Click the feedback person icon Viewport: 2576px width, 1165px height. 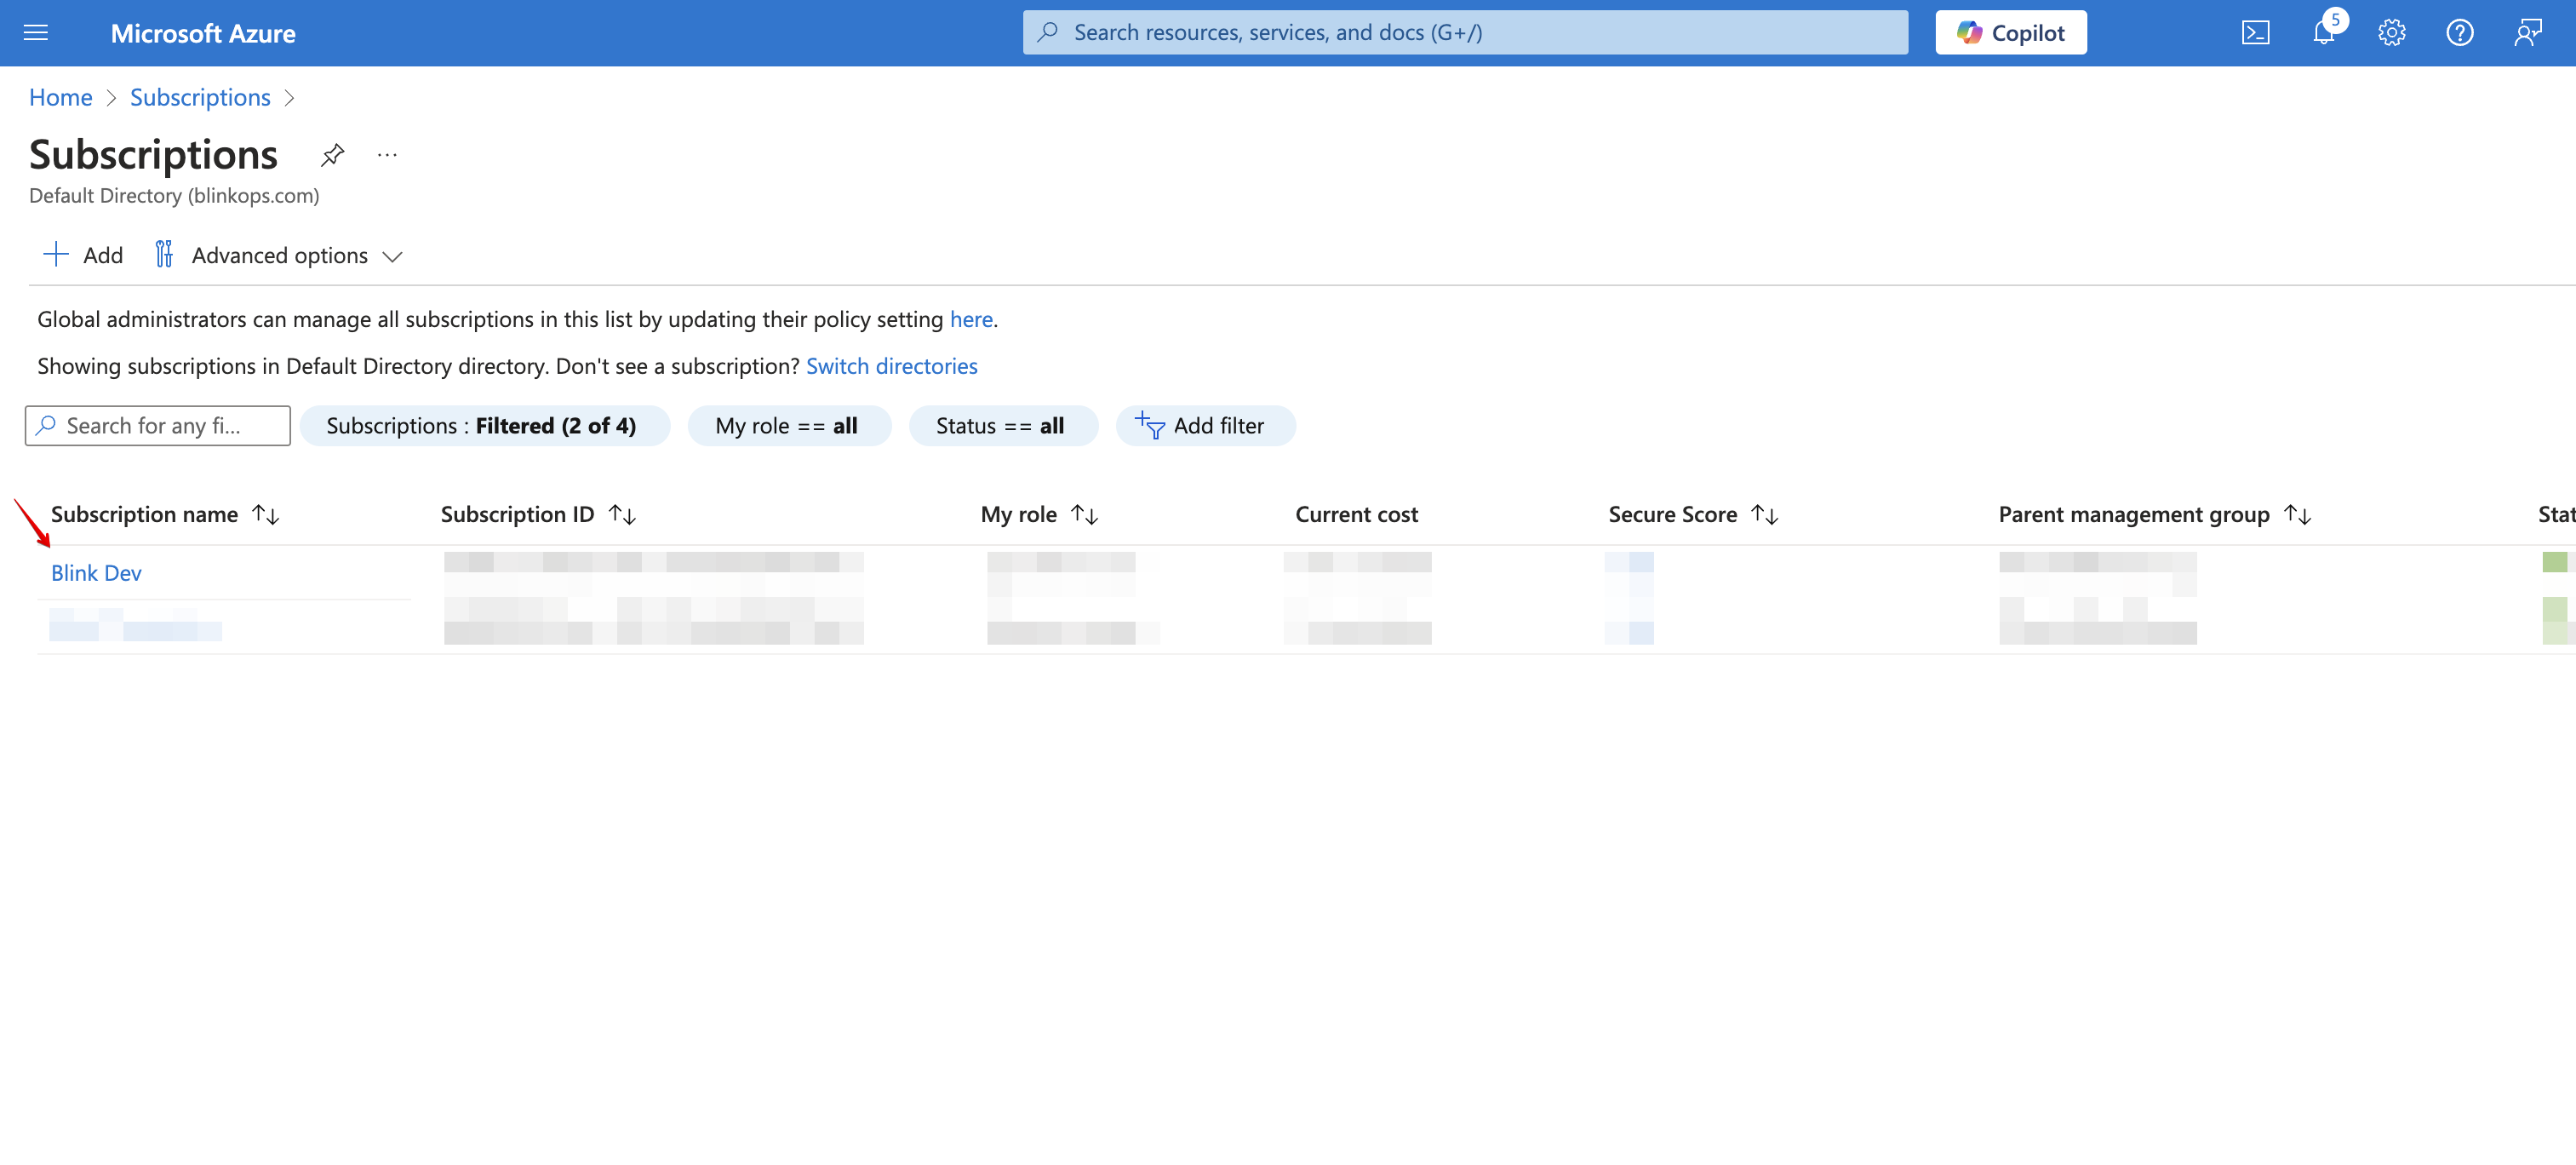click(x=2527, y=33)
